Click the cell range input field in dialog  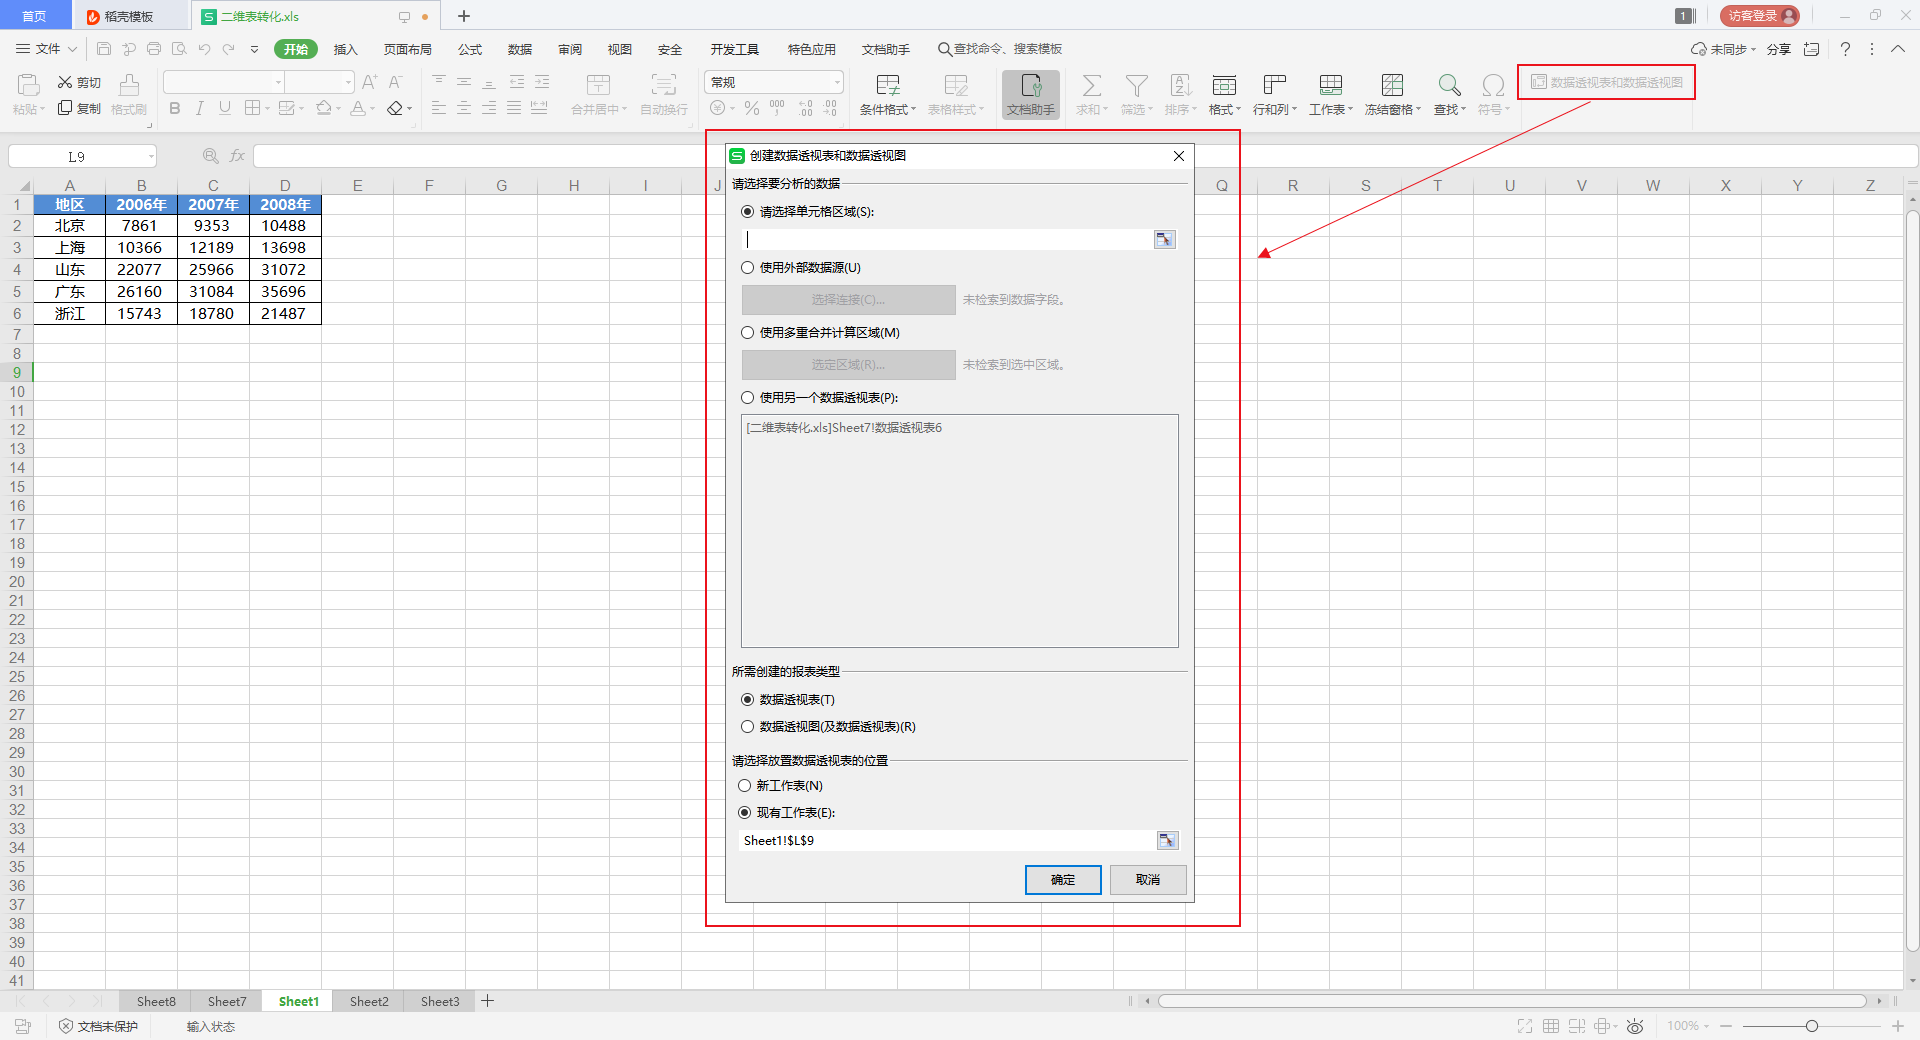947,239
